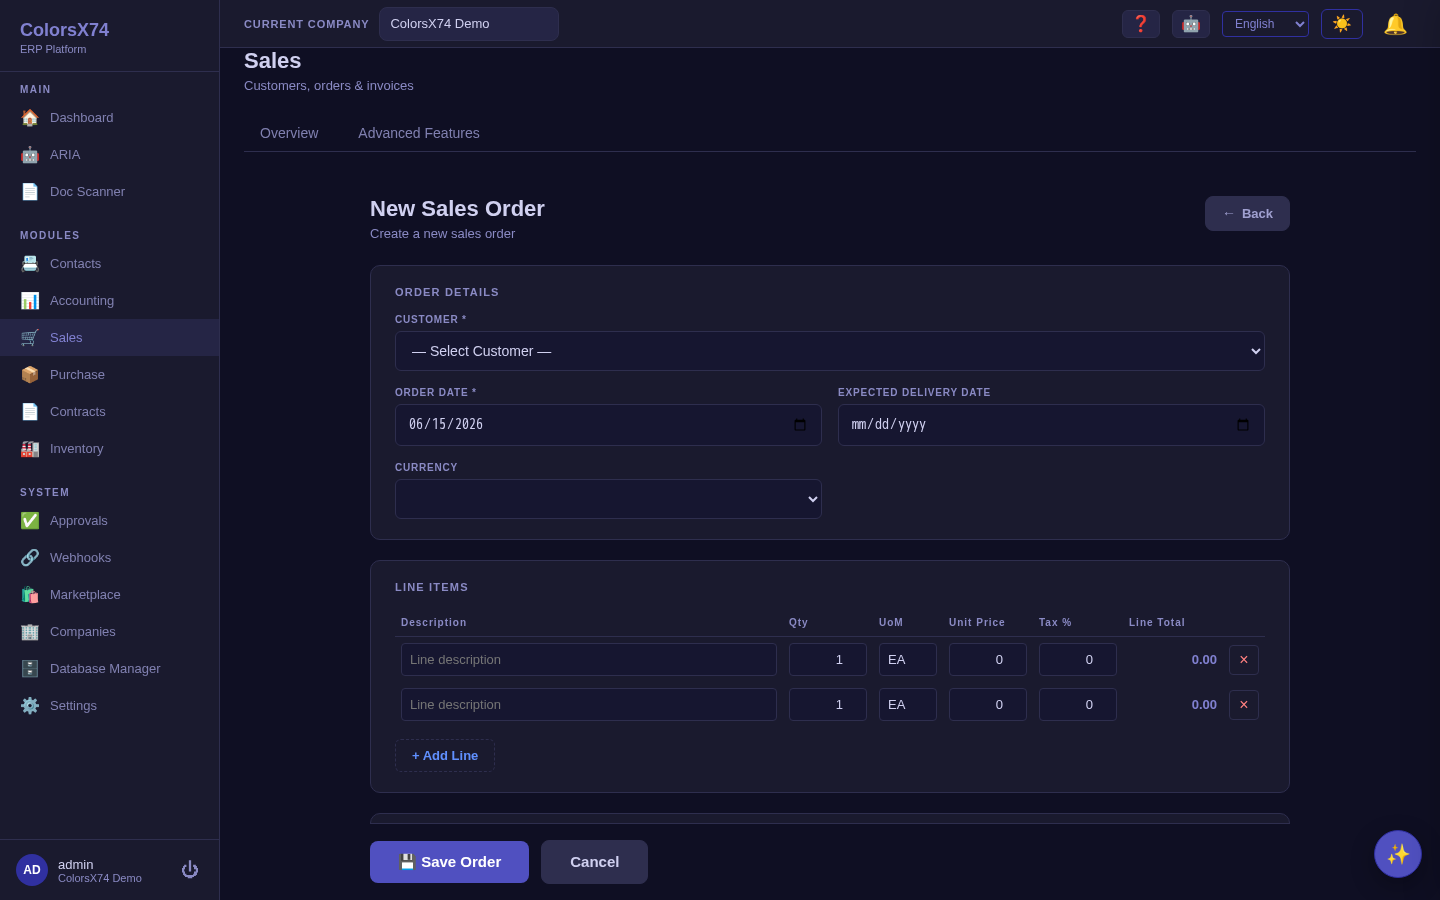Switch to Advanced Features tab

point(419,133)
